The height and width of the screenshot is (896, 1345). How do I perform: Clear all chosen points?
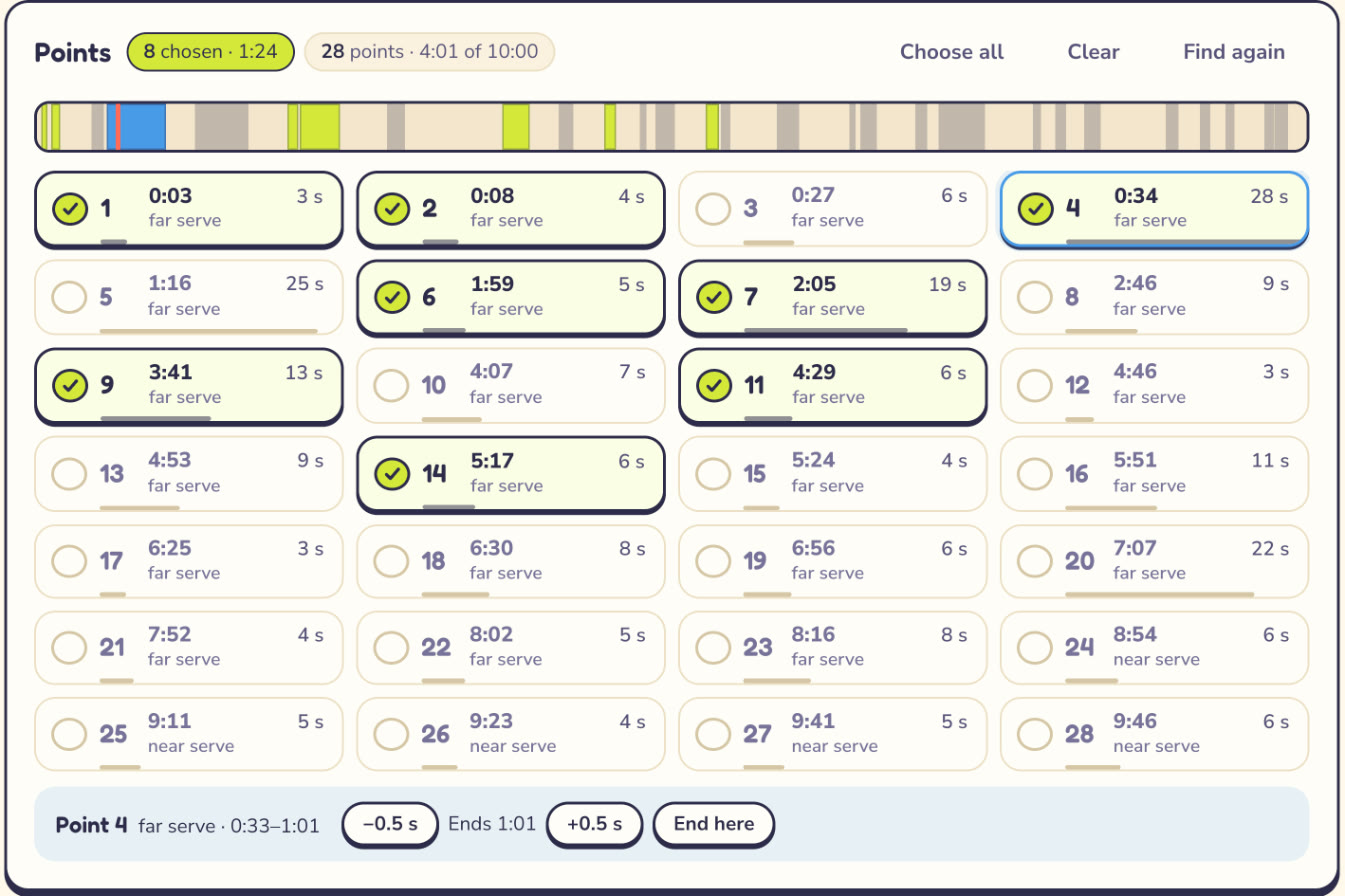[x=1094, y=52]
